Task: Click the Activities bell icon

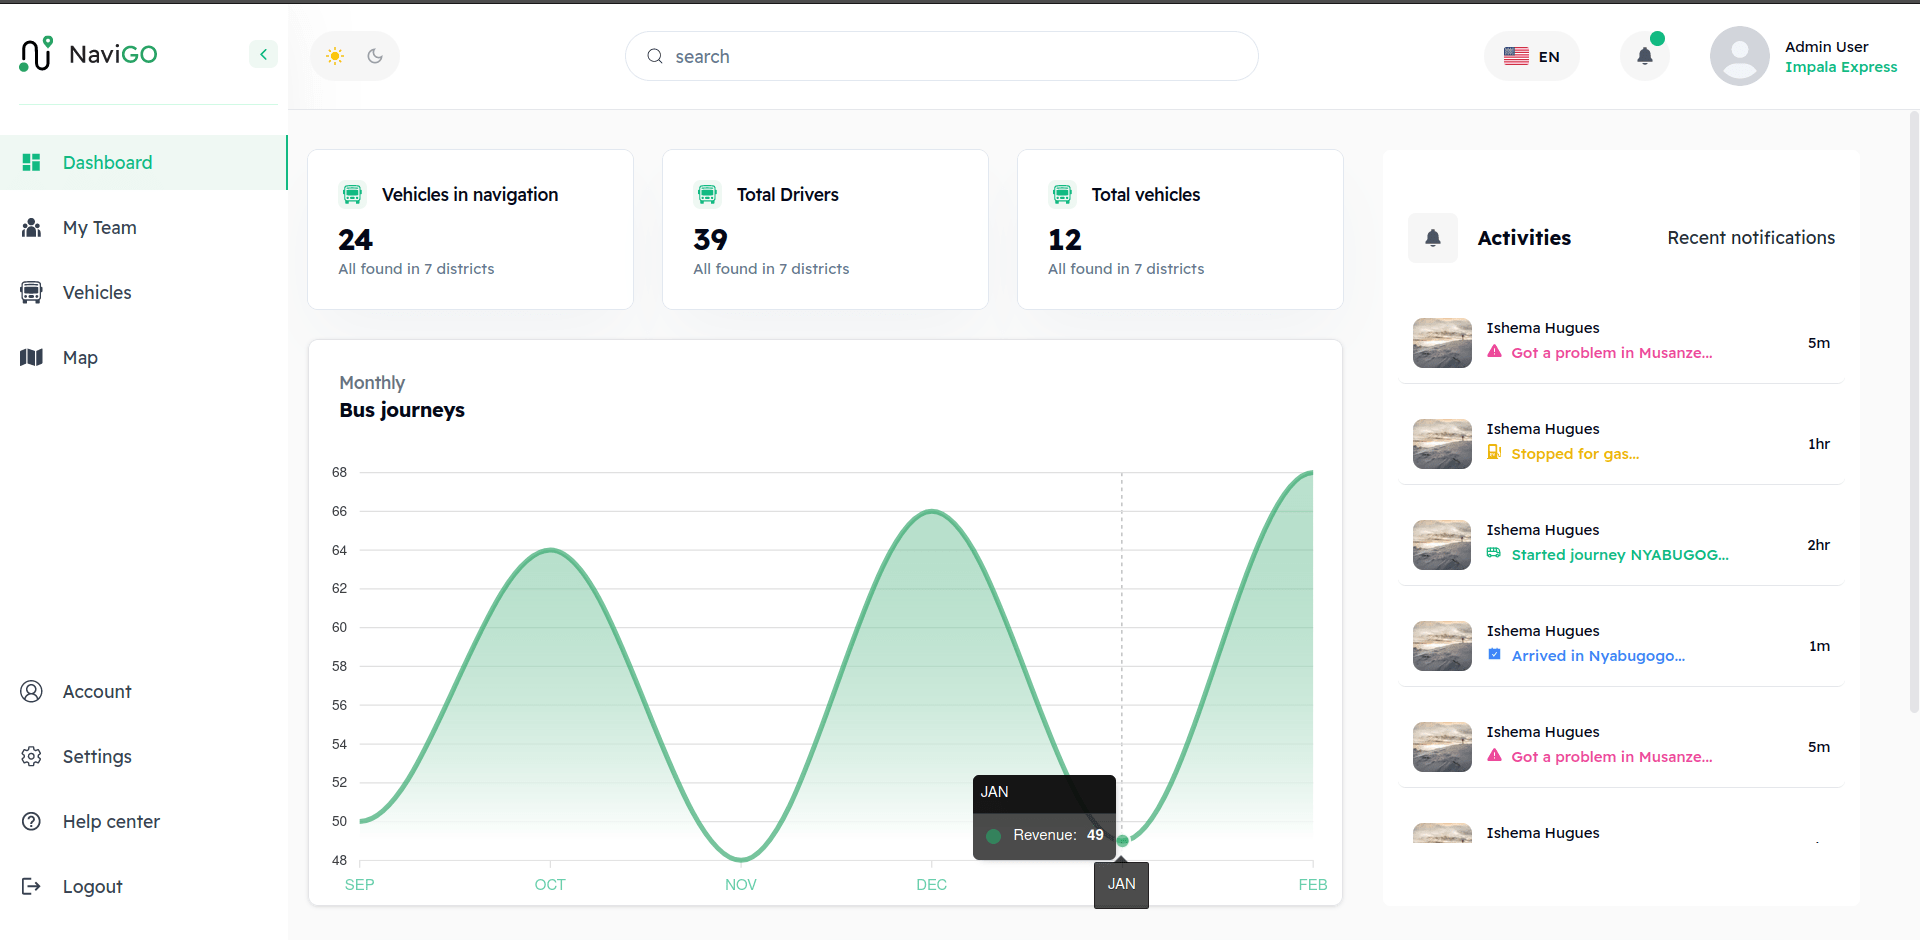Action: tap(1433, 238)
